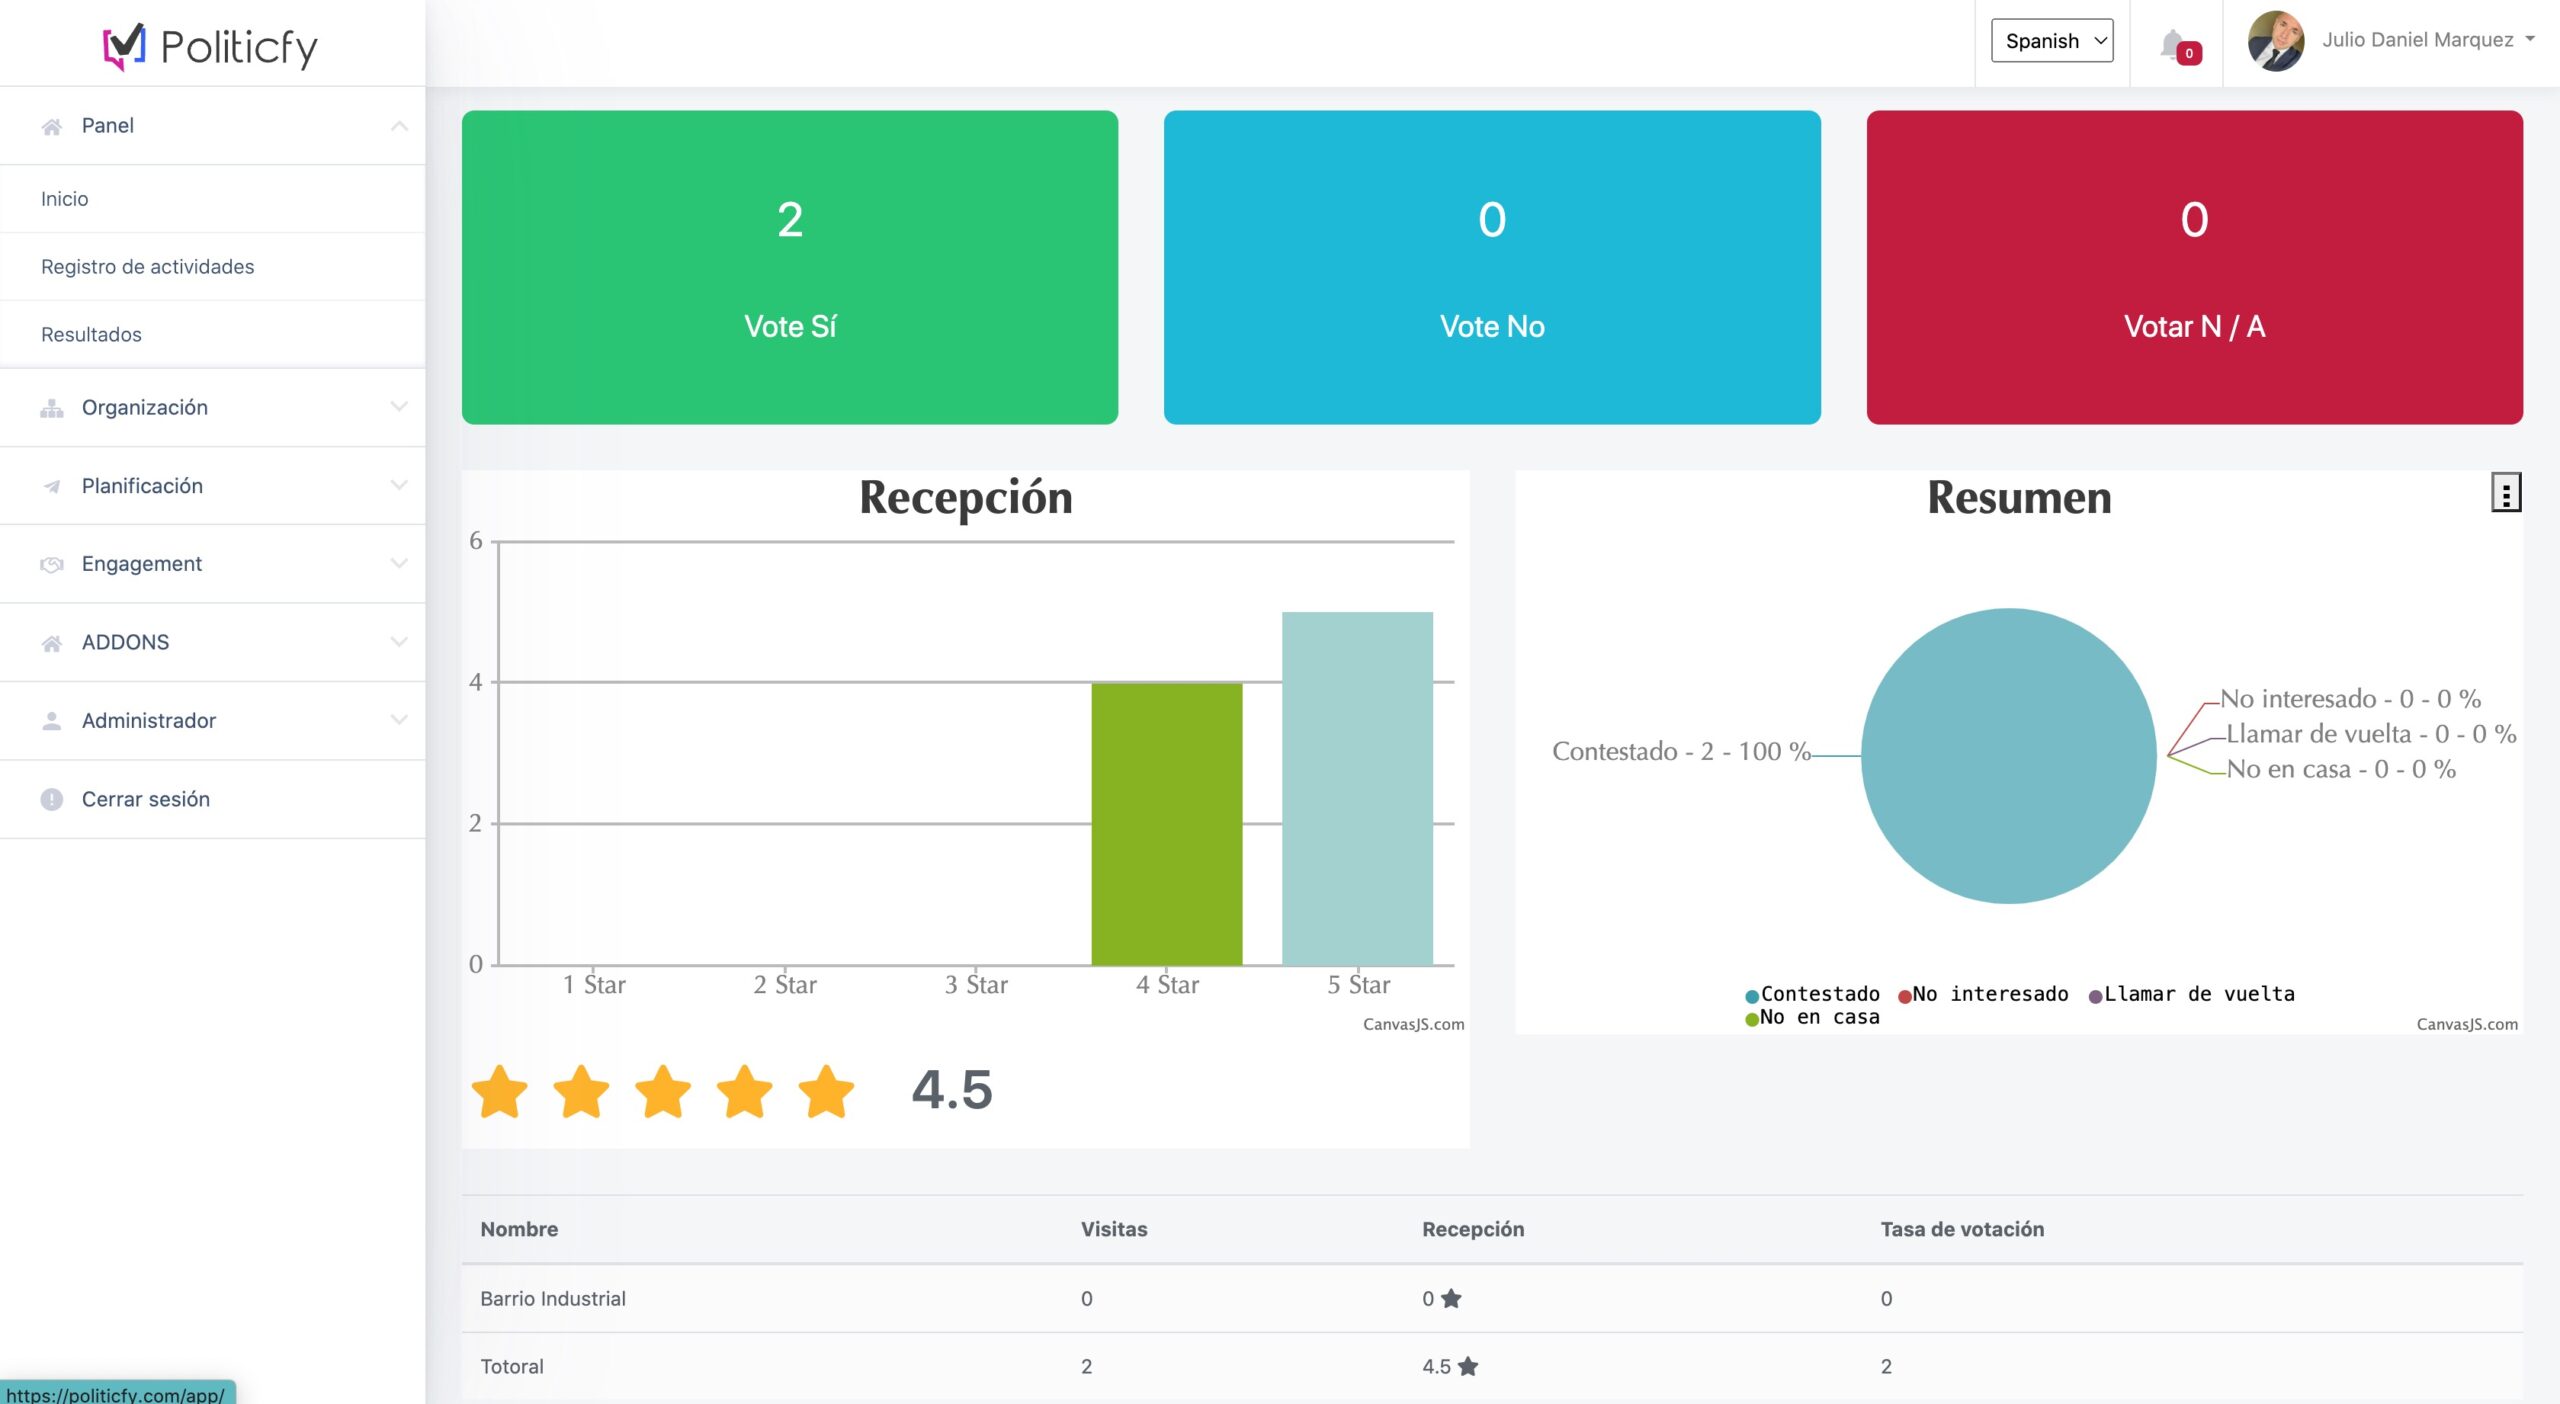
Task: Expand the Planificación menu chevron
Action: (x=399, y=486)
